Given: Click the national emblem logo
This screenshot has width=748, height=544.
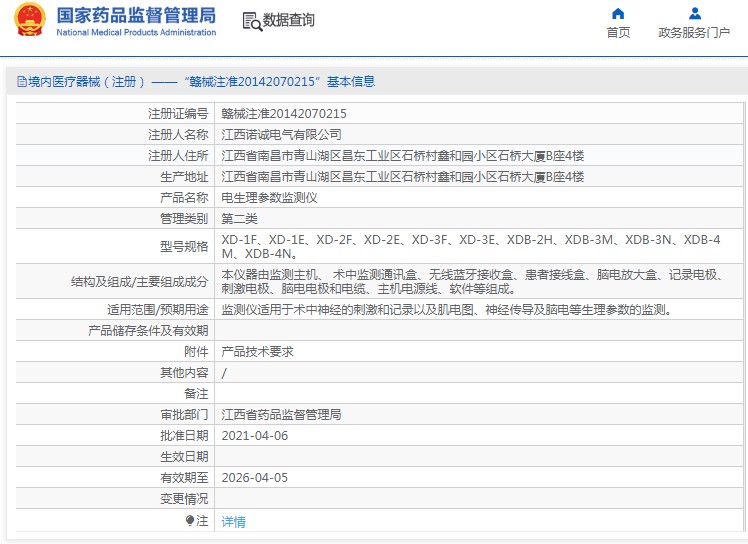Looking at the screenshot, I should (30, 20).
